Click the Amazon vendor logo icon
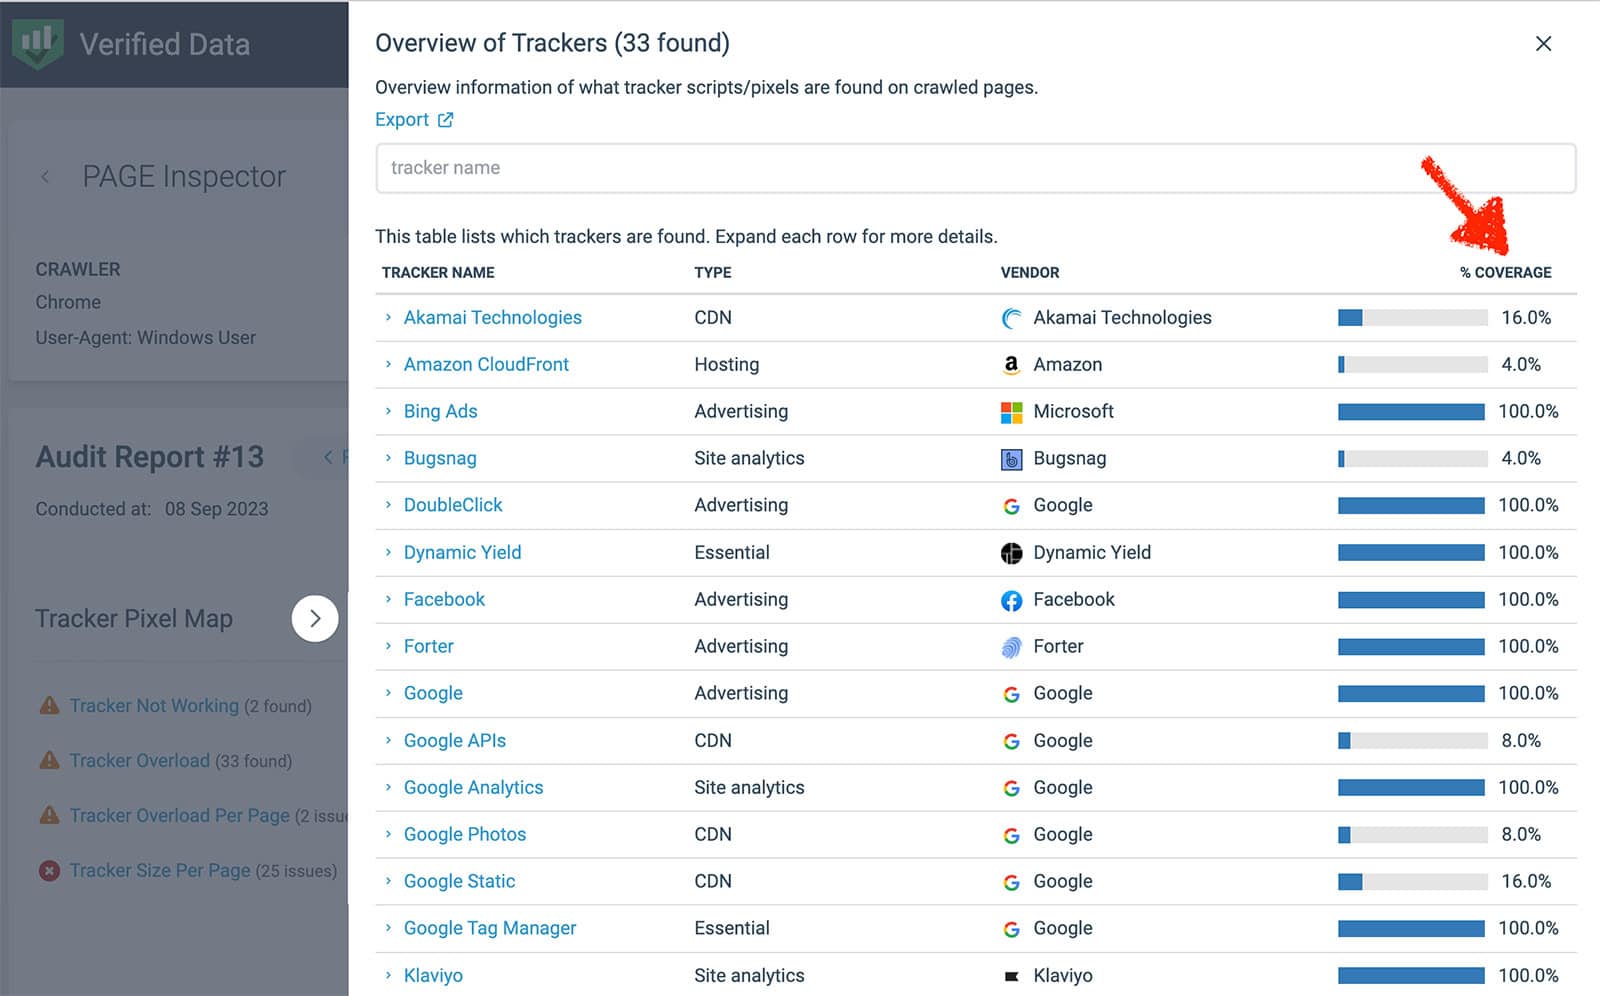Image resolution: width=1600 pixels, height=996 pixels. pyautogui.click(x=1011, y=365)
